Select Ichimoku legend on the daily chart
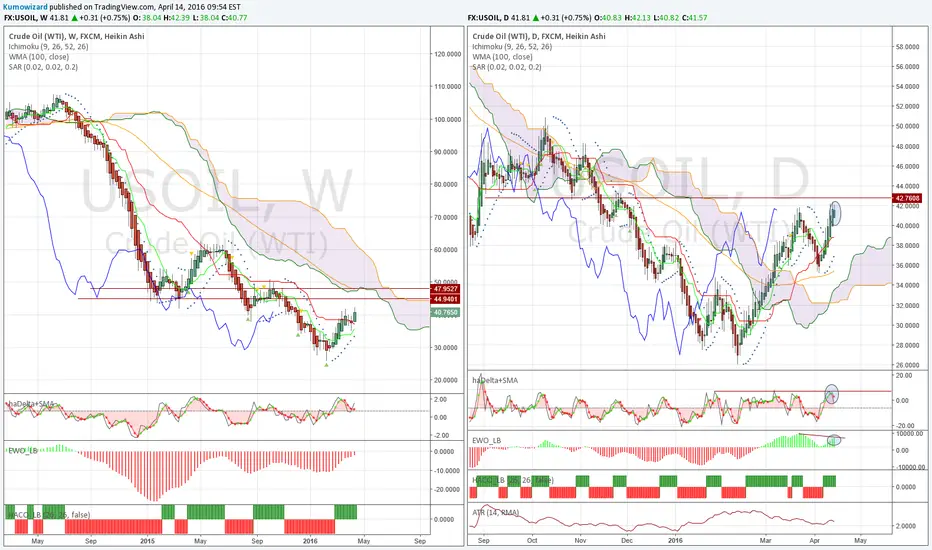The image size is (932, 550). click(512, 46)
